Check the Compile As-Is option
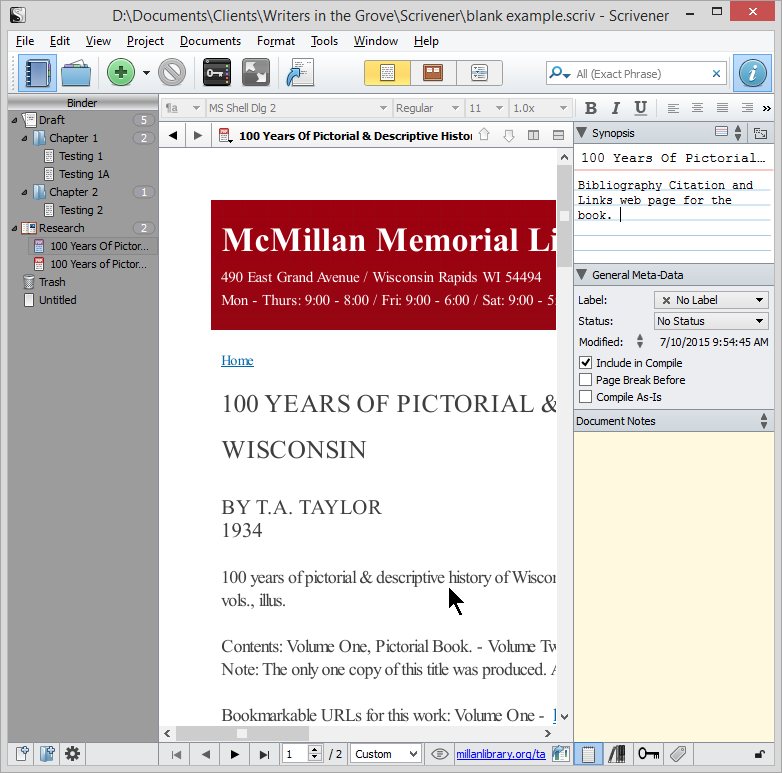The image size is (782, 773). (x=586, y=397)
